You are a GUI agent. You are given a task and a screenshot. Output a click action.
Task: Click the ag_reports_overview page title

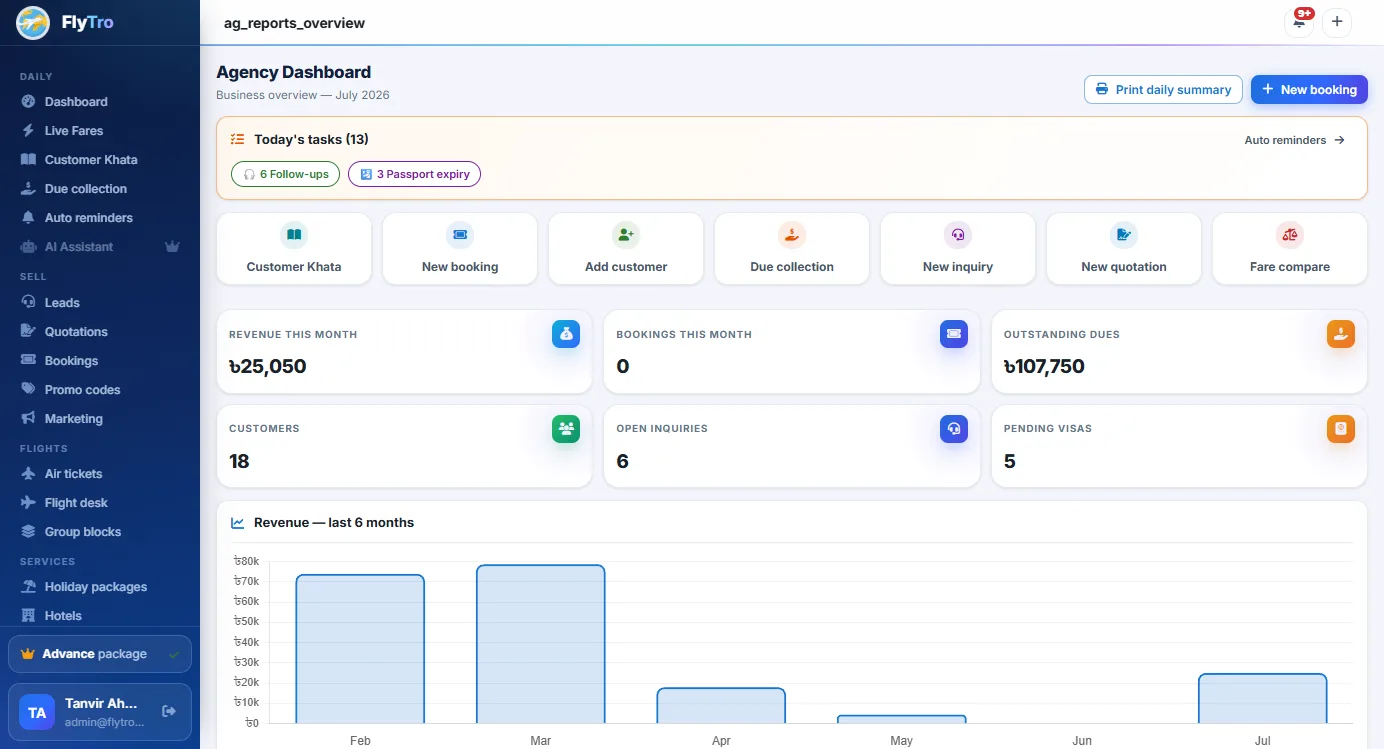coord(294,23)
